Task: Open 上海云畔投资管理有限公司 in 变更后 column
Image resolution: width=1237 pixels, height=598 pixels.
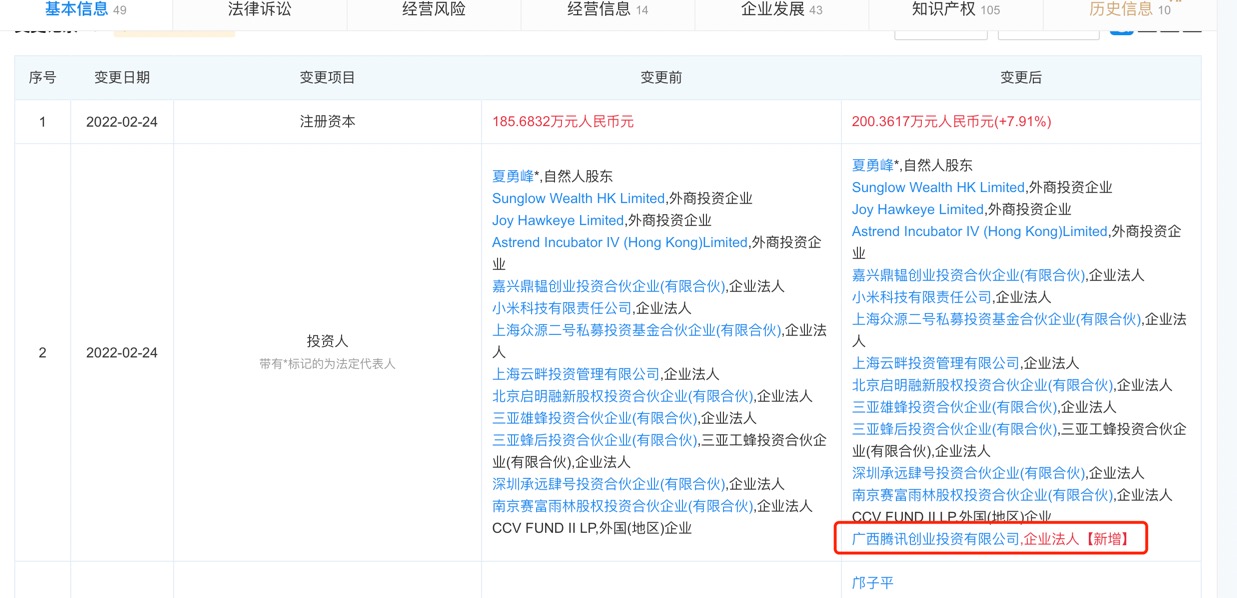Action: (x=936, y=363)
